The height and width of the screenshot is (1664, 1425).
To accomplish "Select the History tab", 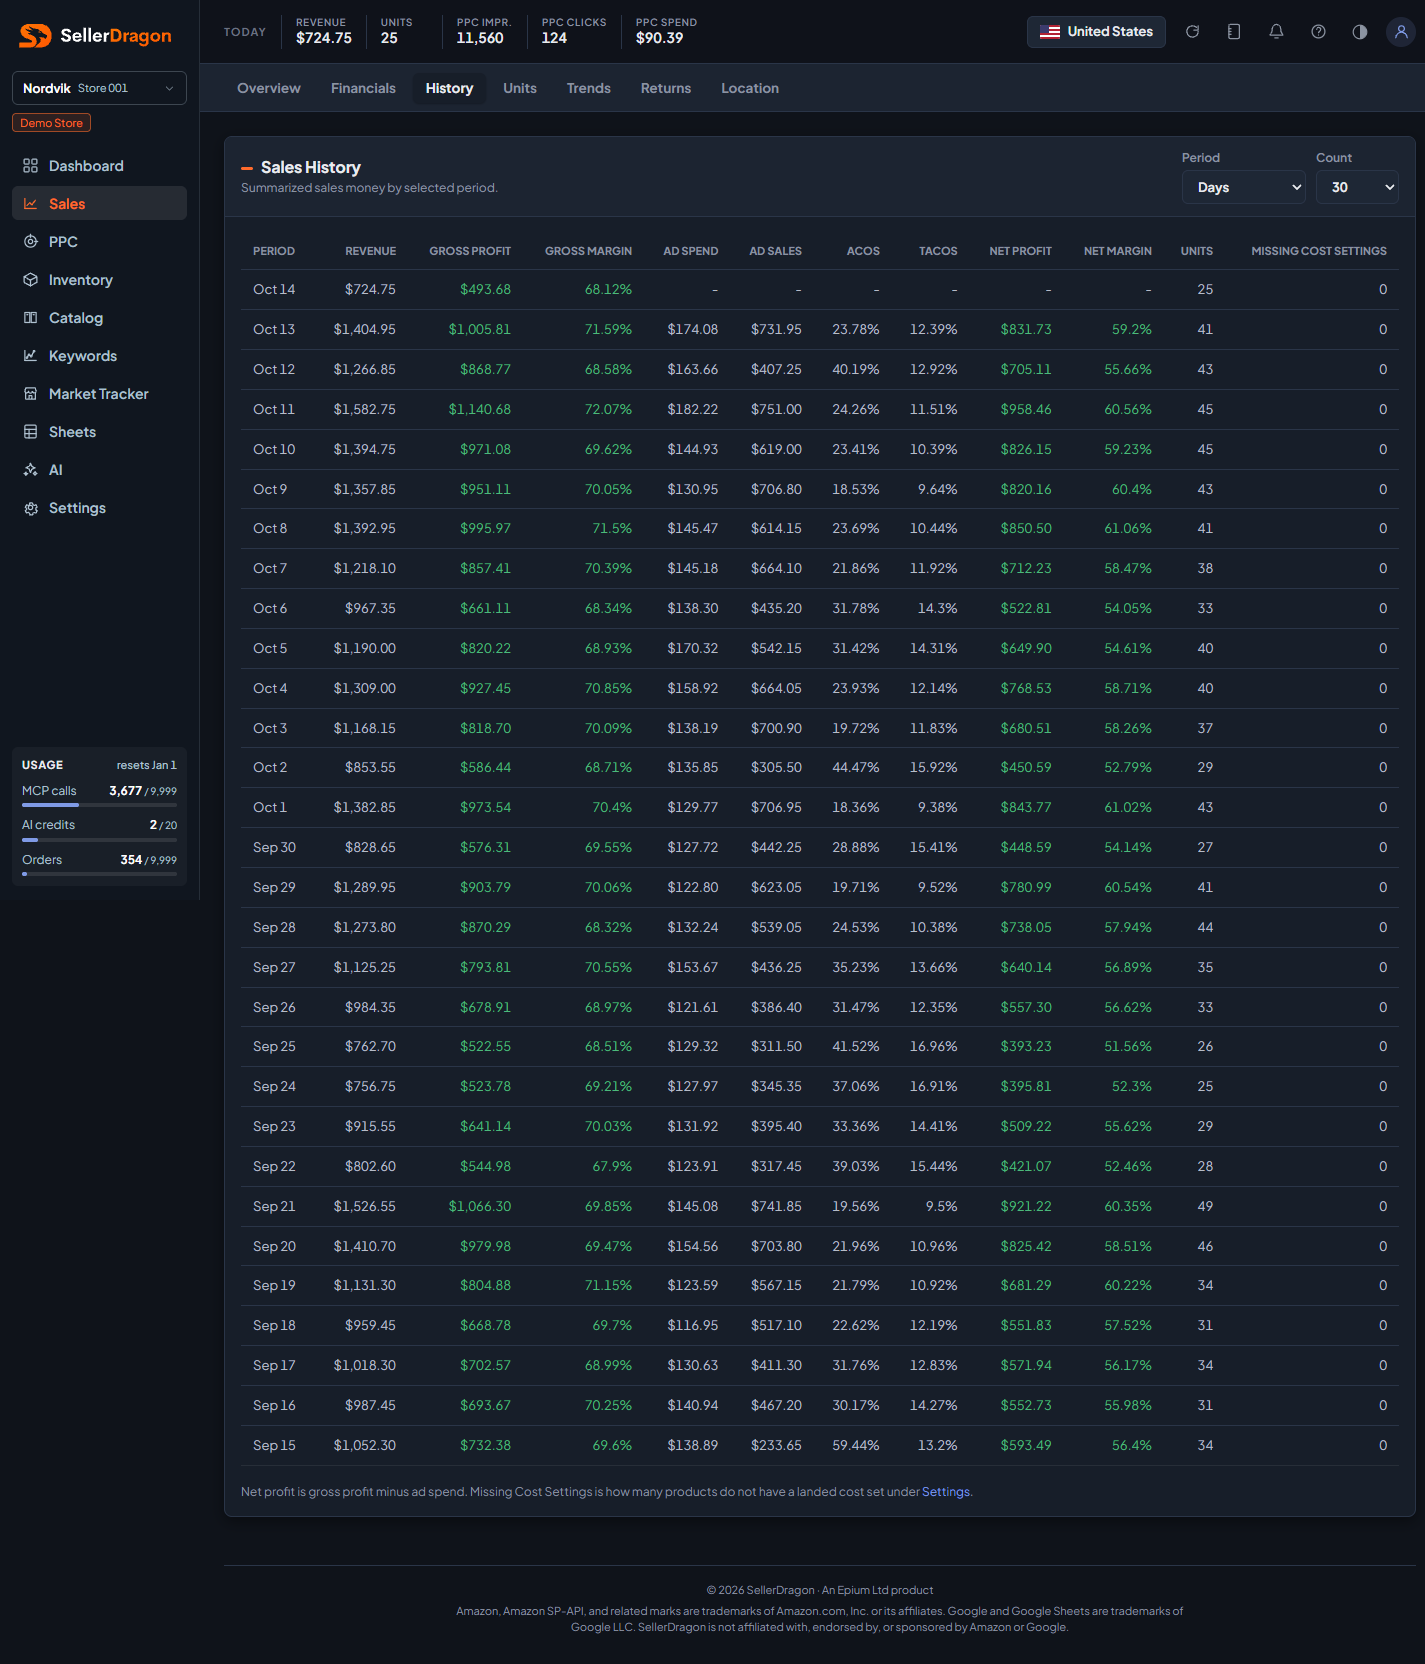I will click(449, 88).
